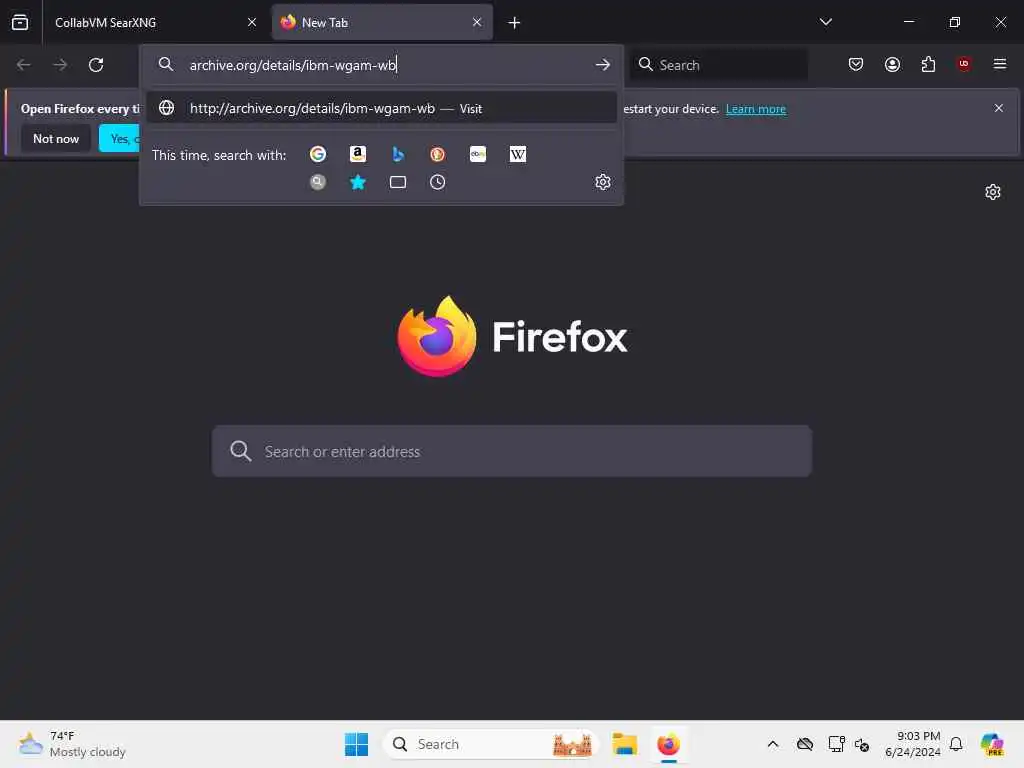The image size is (1024, 768).
Task: Select the New Tab tab
Action: pos(382,22)
